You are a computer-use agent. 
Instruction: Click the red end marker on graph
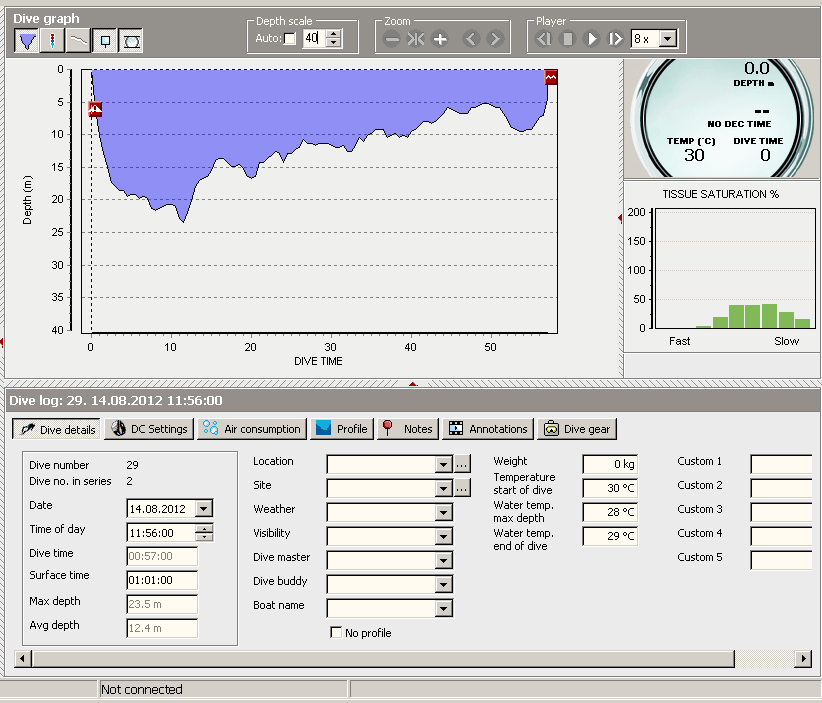[550, 77]
